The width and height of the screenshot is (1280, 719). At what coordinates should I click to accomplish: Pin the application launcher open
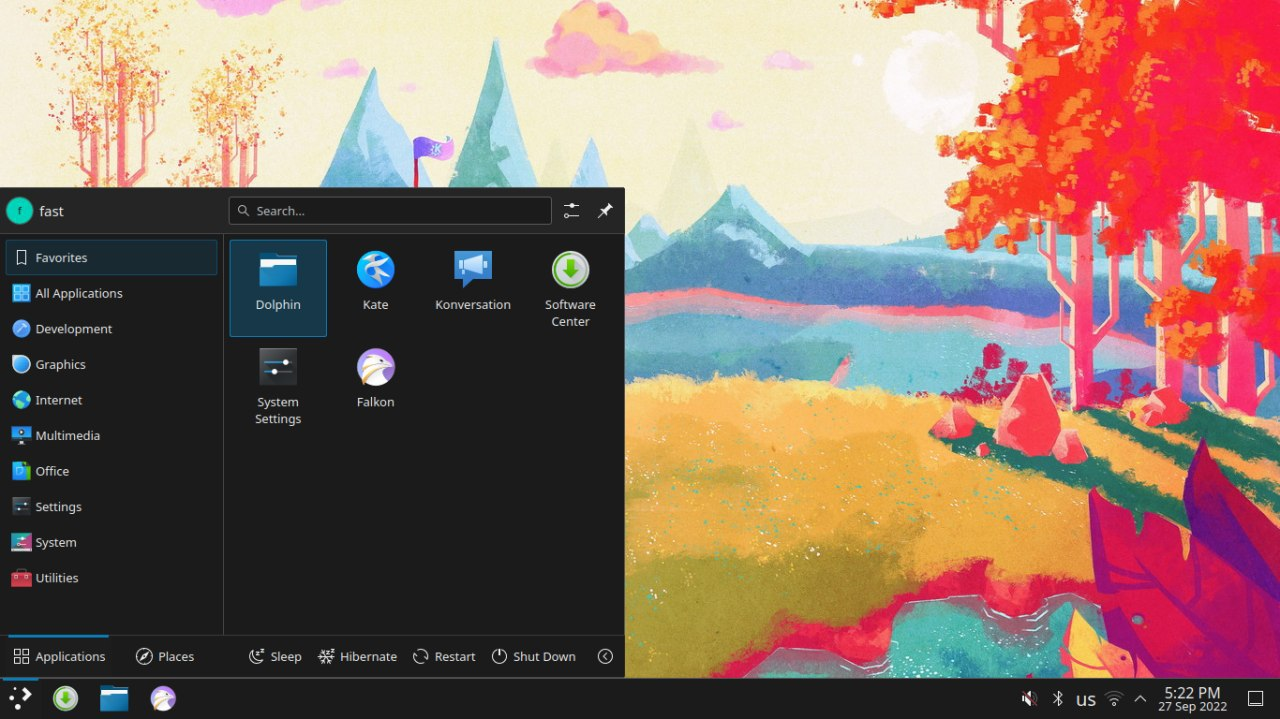coord(605,211)
